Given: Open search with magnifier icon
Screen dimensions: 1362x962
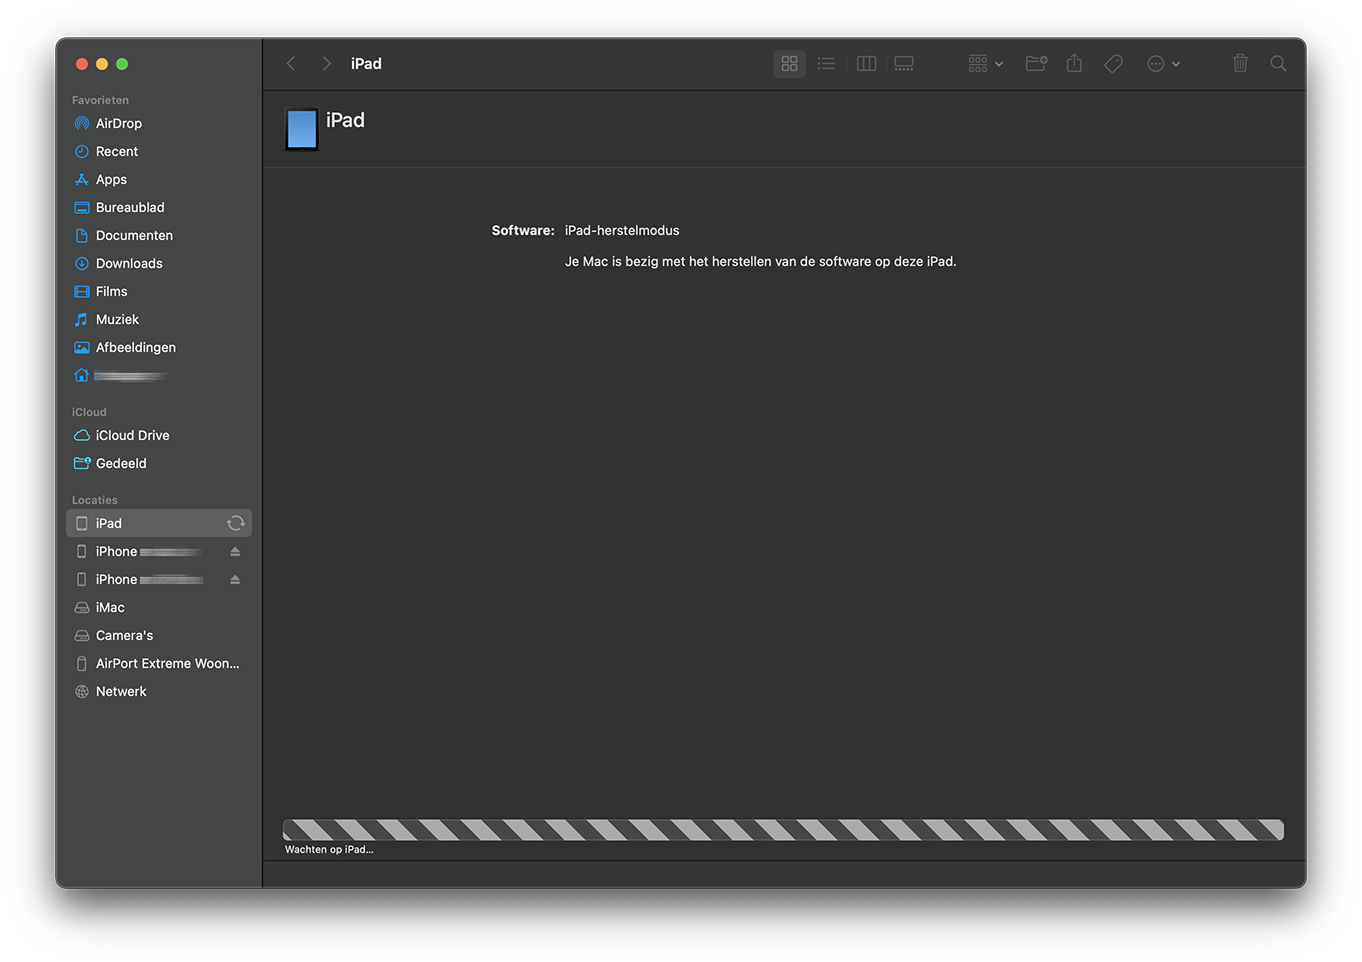Looking at the screenshot, I should click(x=1278, y=63).
